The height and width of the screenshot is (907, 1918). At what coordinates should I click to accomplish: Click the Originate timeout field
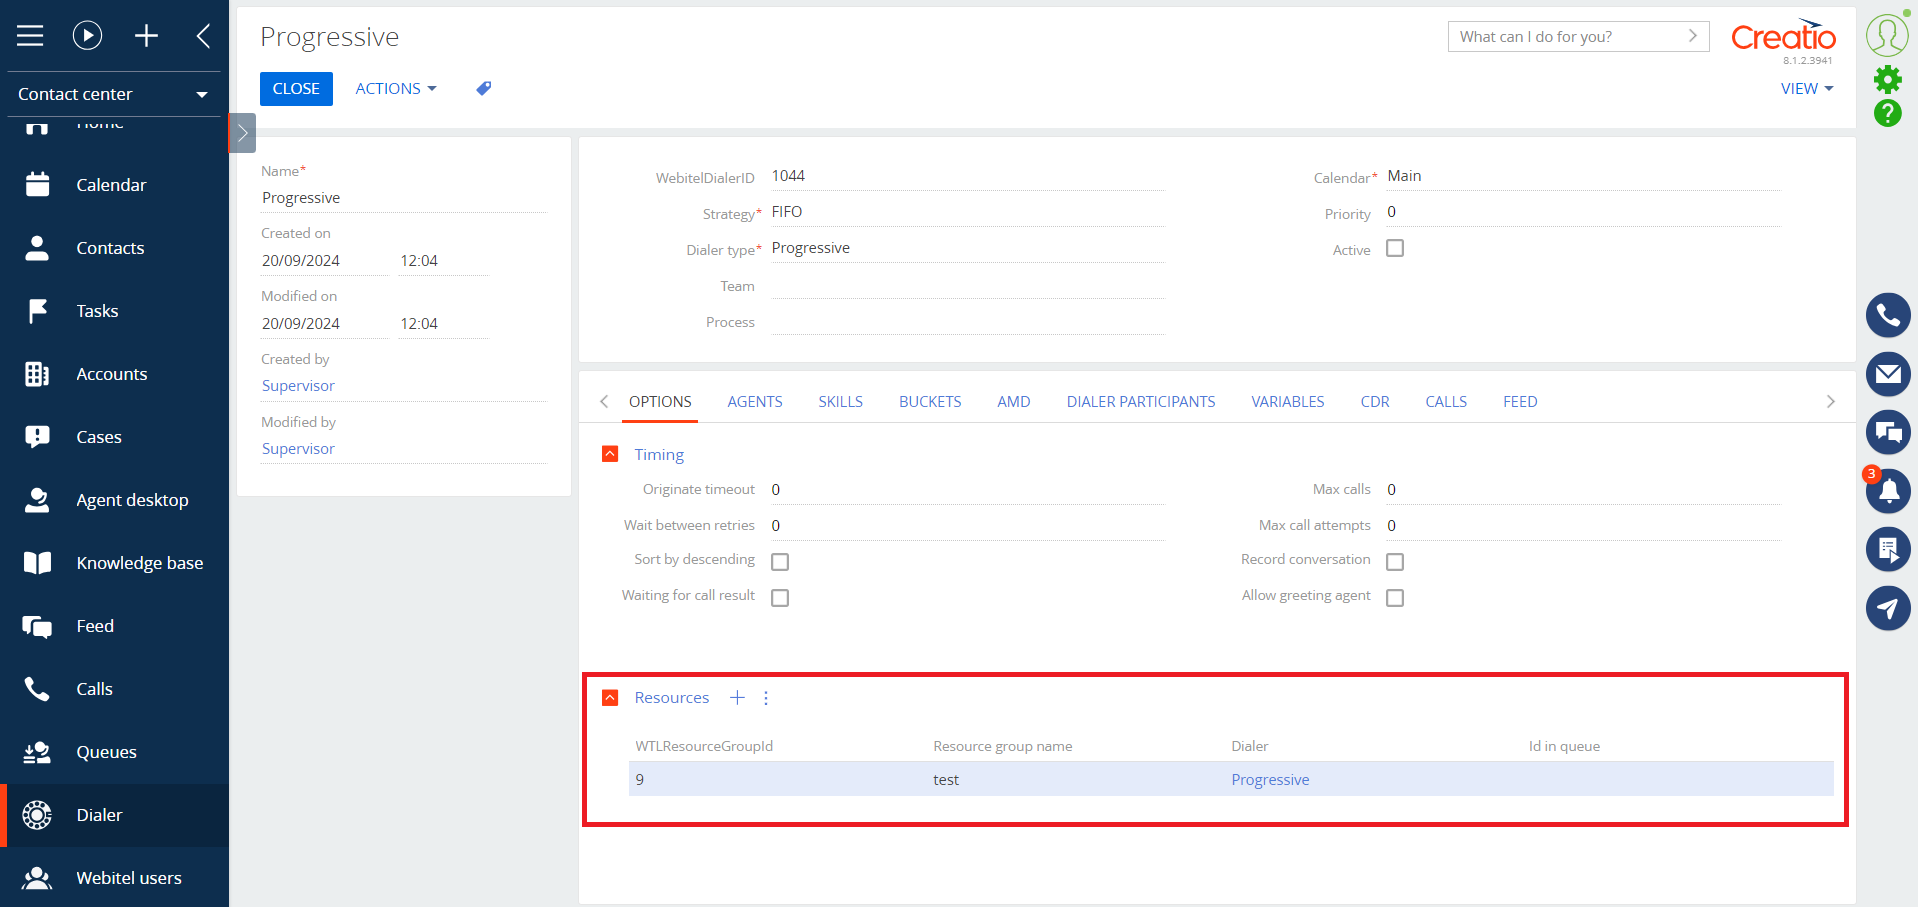(x=967, y=490)
